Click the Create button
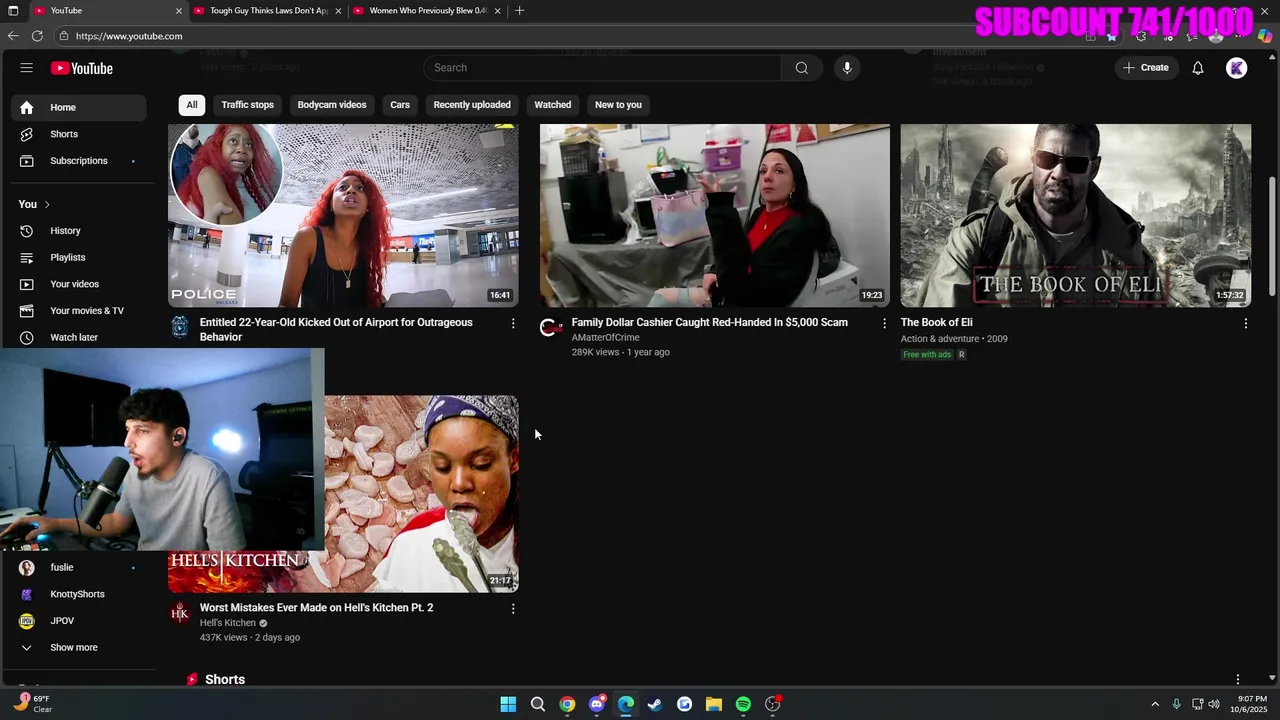Screen dimensions: 1280x720 click(x=1146, y=68)
